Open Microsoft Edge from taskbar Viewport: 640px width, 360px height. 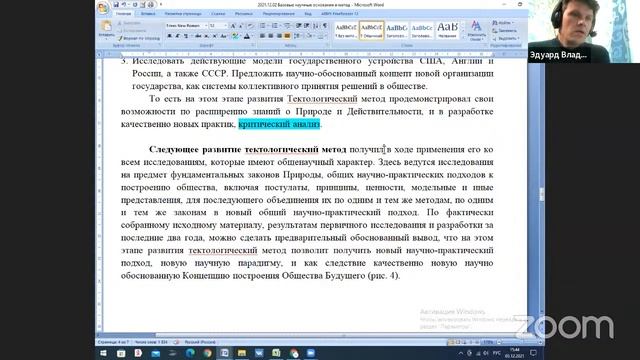[x=190, y=353]
